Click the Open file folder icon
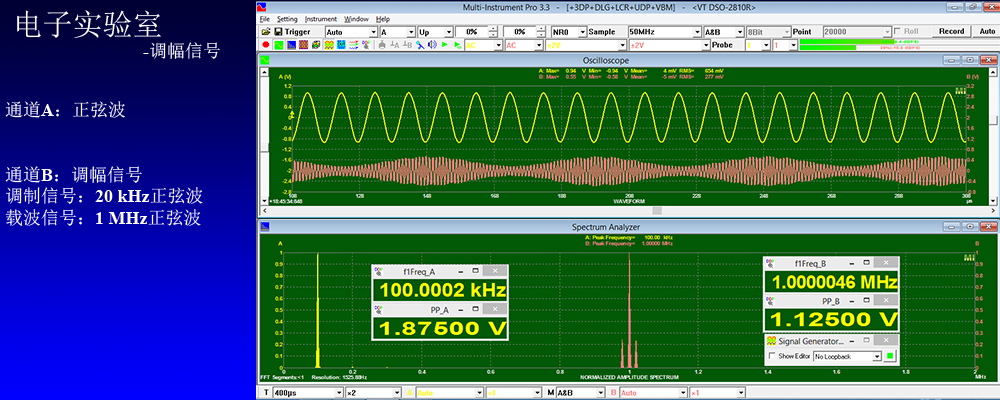 pos(266,31)
